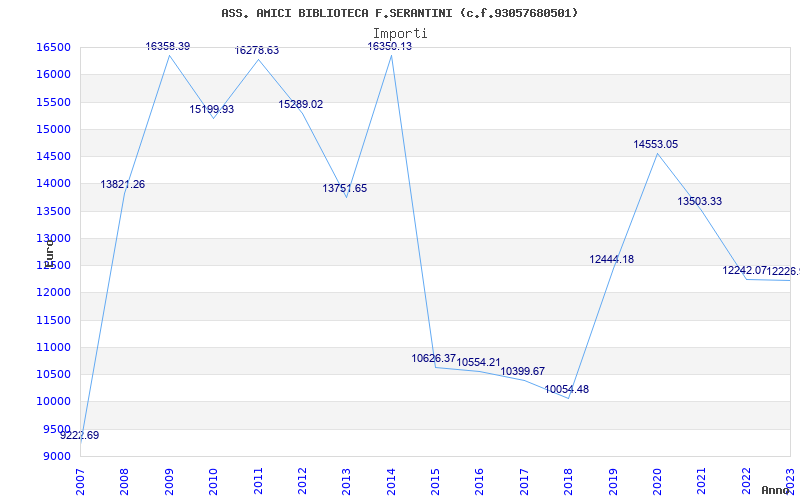The width and height of the screenshot is (800, 500).
Task: Select data label 15199.93
Action: click(212, 109)
